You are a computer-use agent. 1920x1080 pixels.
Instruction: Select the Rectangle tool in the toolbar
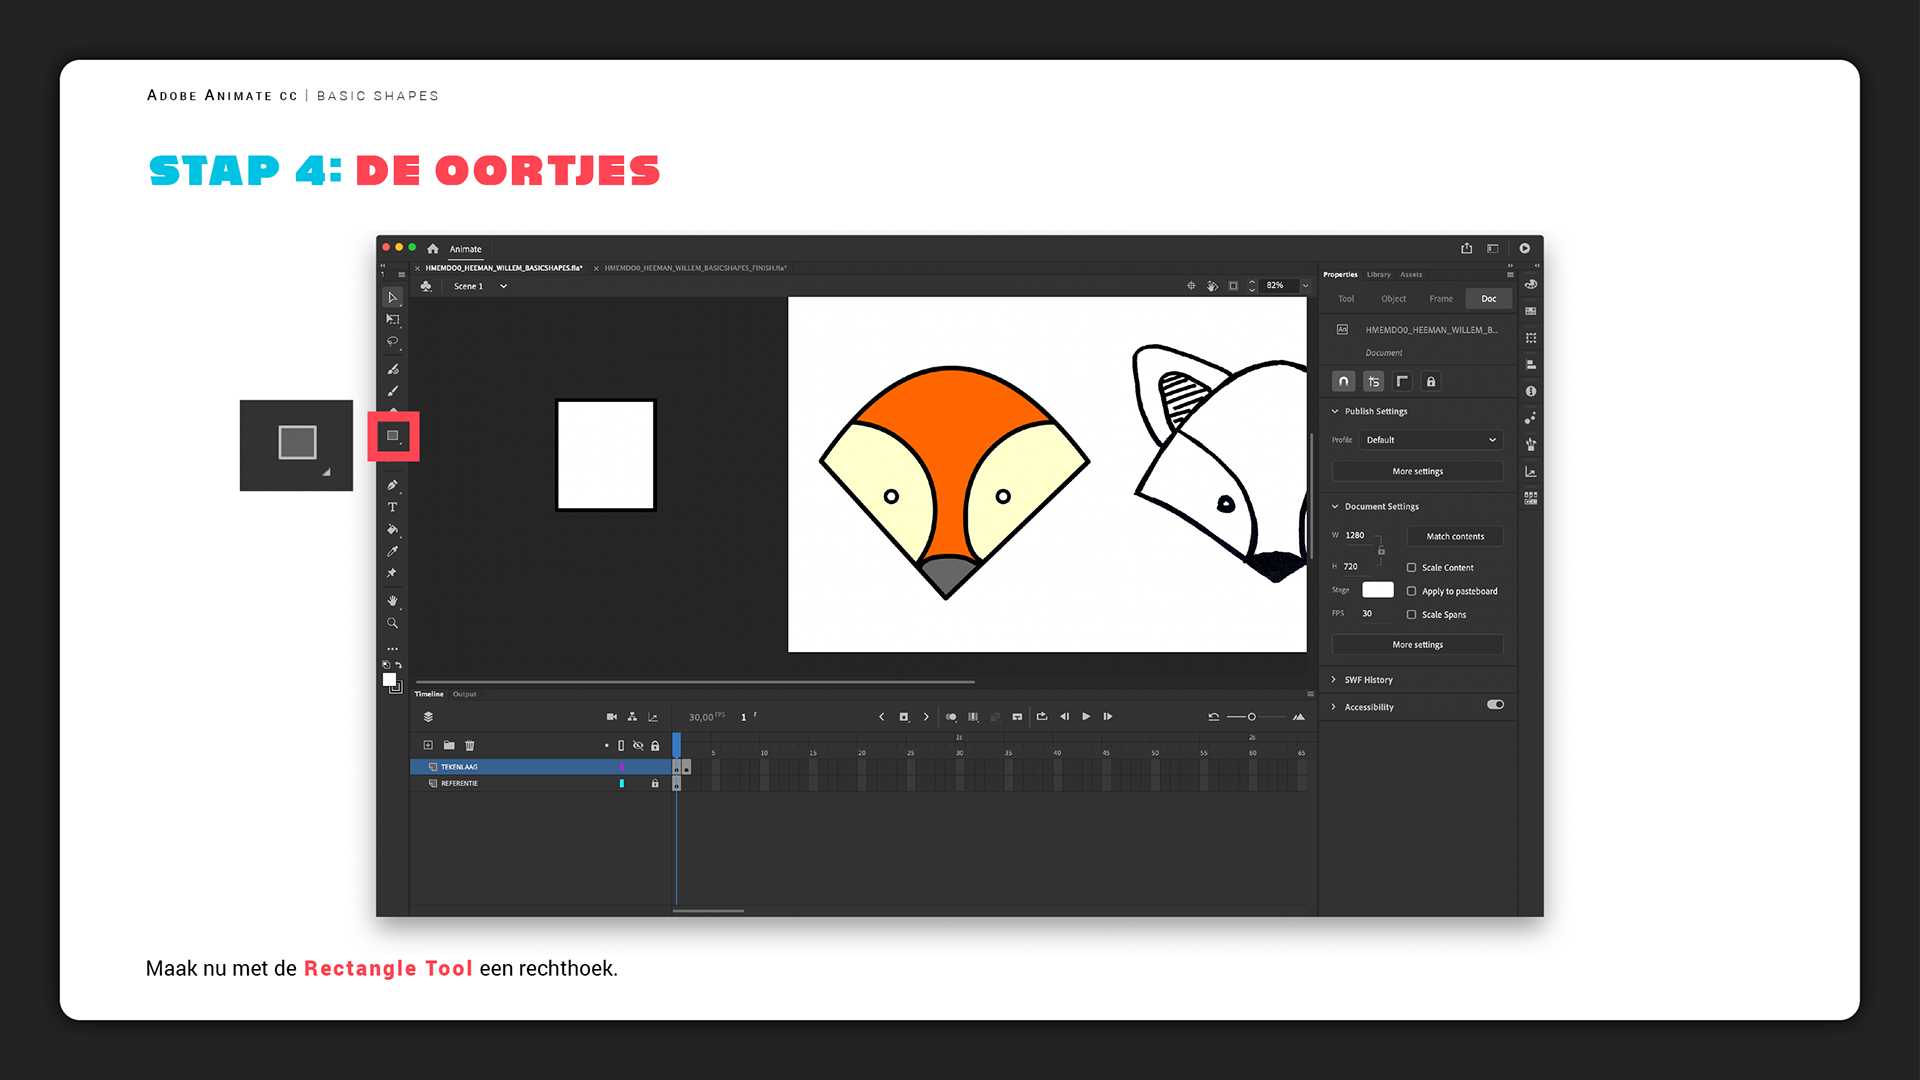[x=393, y=436]
